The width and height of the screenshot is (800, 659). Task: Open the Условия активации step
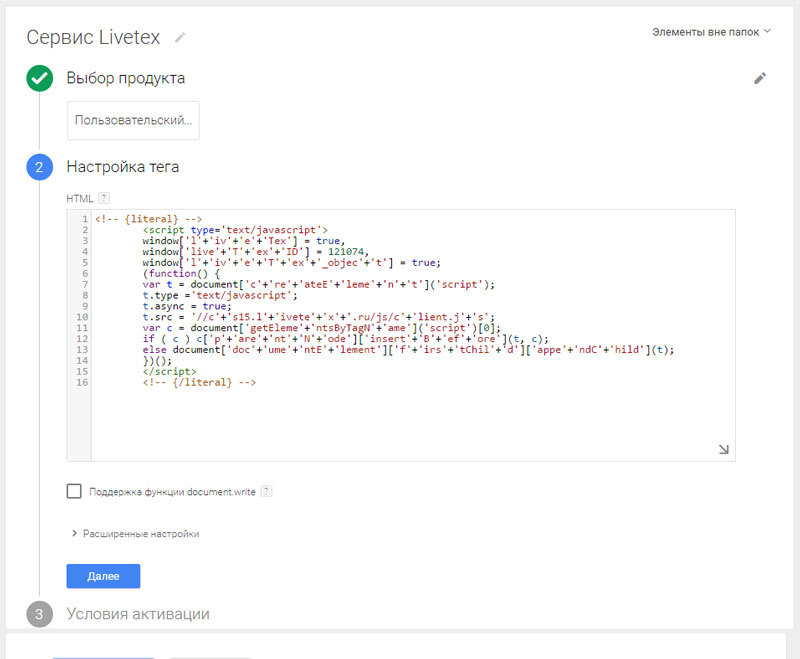click(x=138, y=614)
